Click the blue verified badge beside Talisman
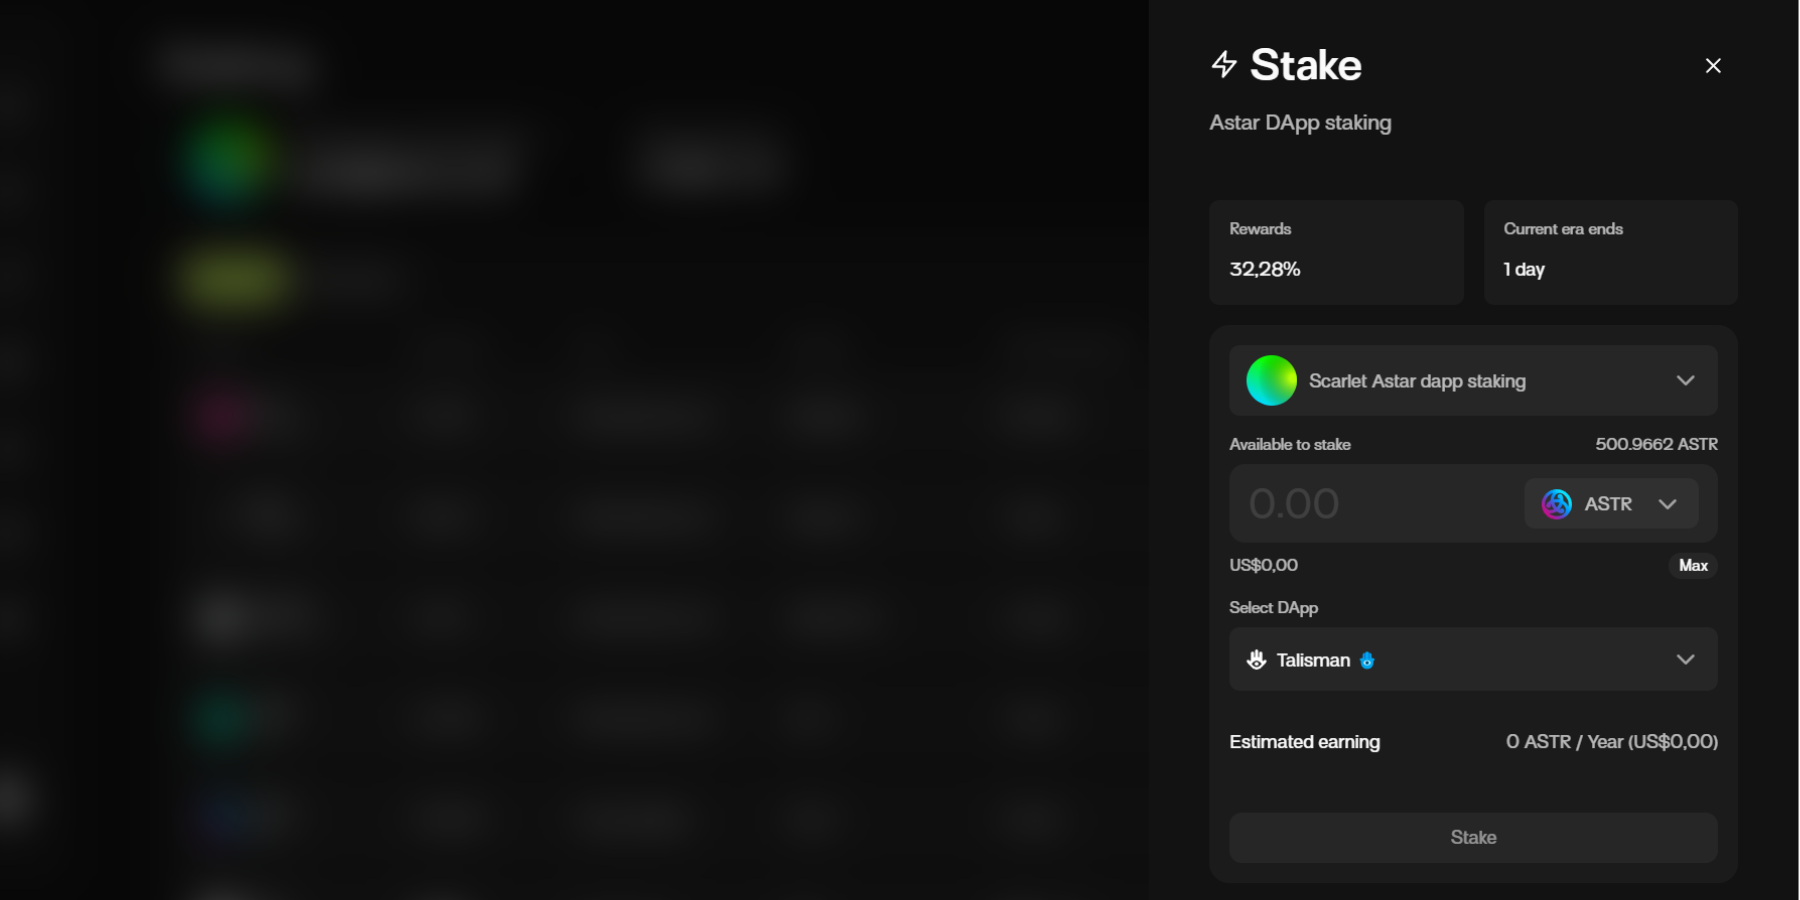The width and height of the screenshot is (1800, 900). 1367,661
